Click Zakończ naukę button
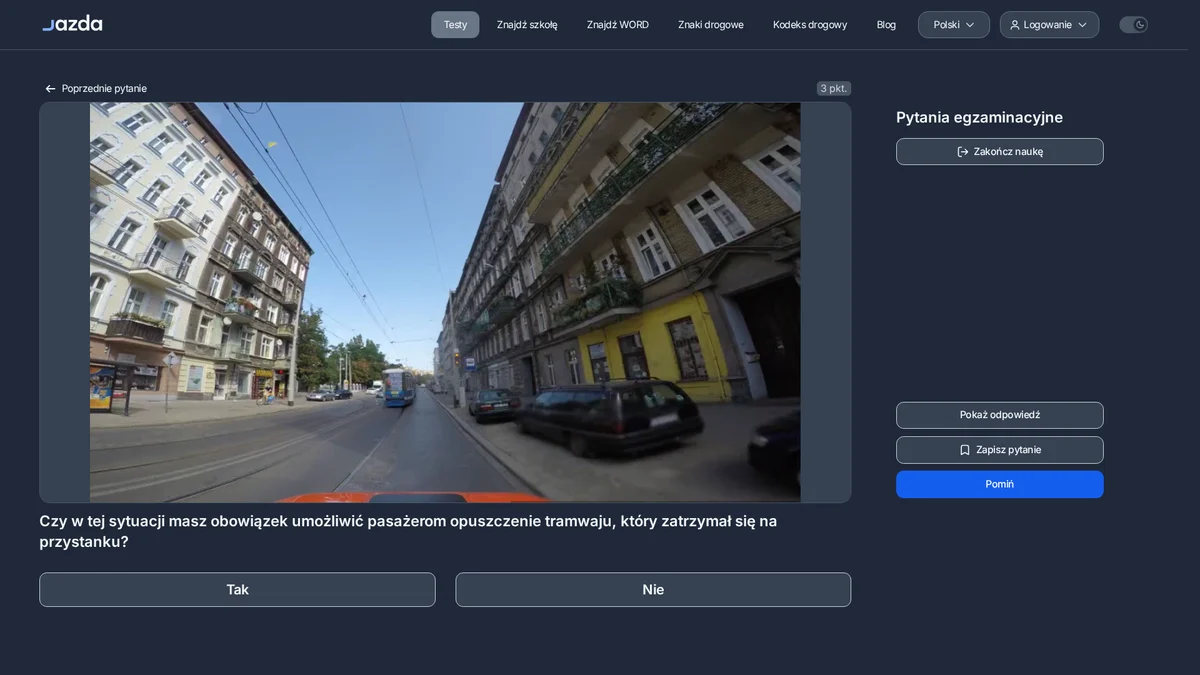 (x=1000, y=152)
